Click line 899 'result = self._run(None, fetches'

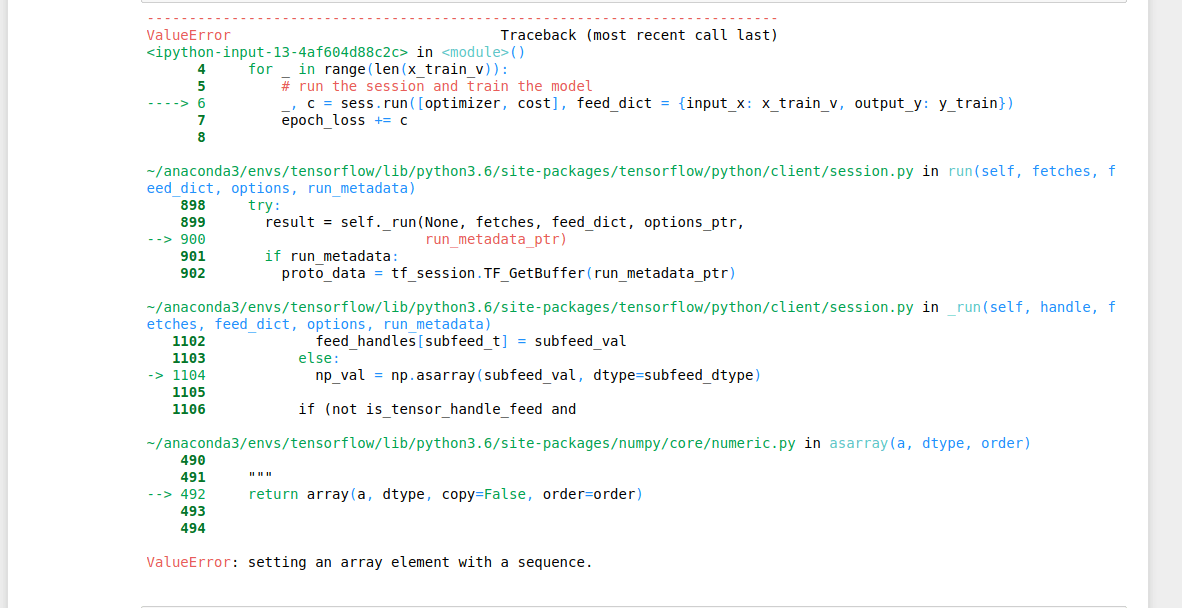(x=505, y=222)
